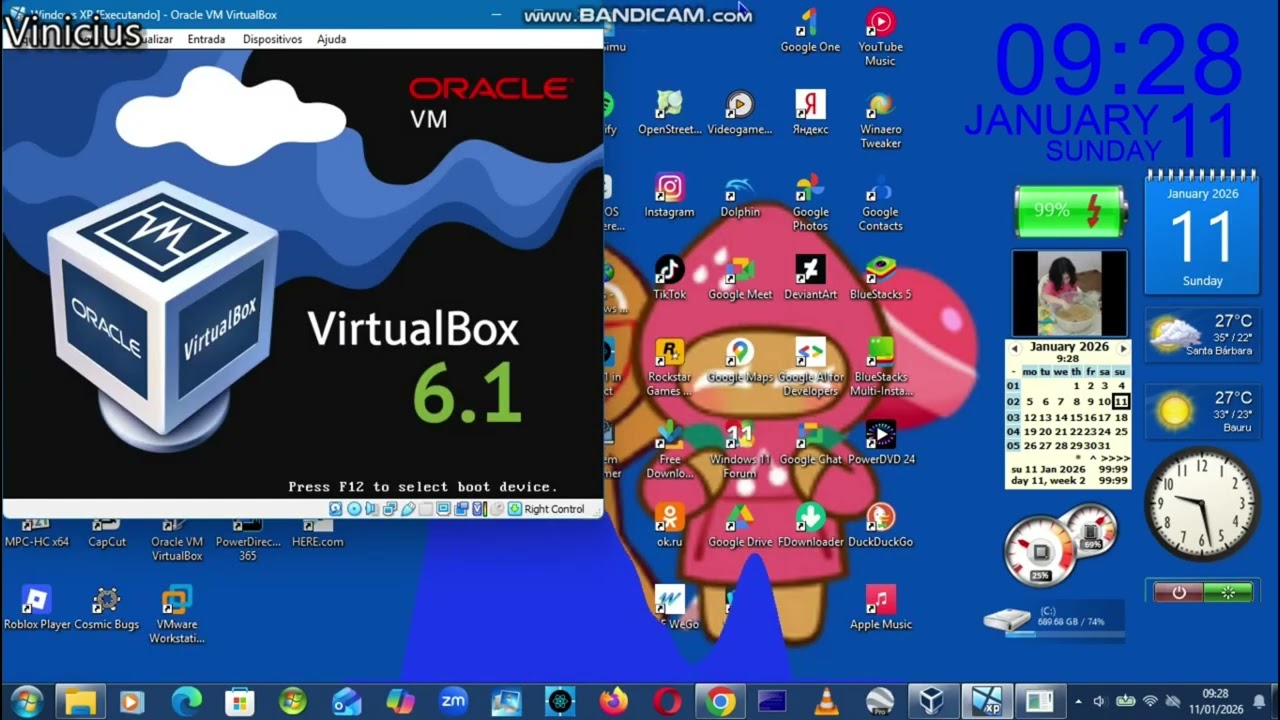Open Google One desktop shortcut
Image resolution: width=1280 pixels, height=720 pixels.
810,31
